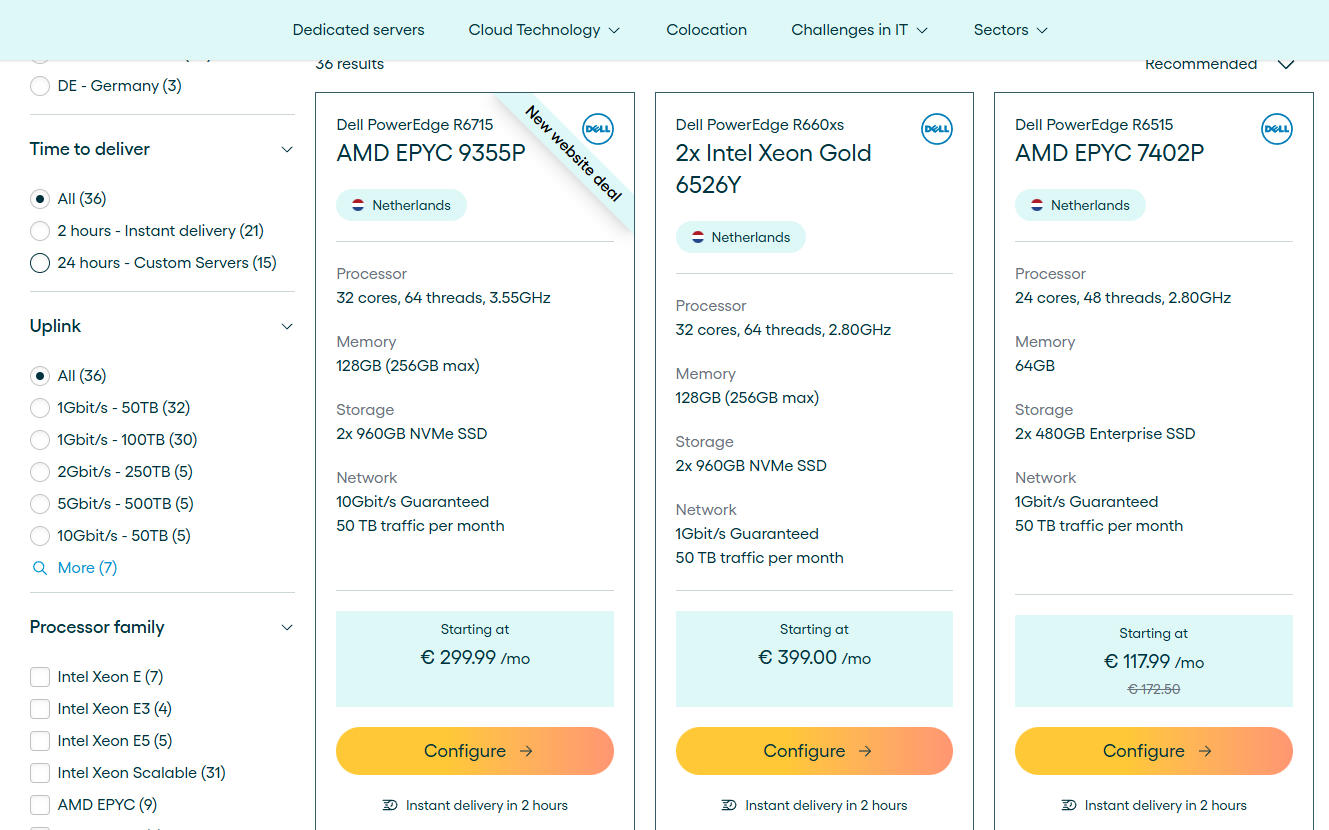Click the magnifier icon beside More (7)
This screenshot has height=830, width=1329.
(x=40, y=568)
